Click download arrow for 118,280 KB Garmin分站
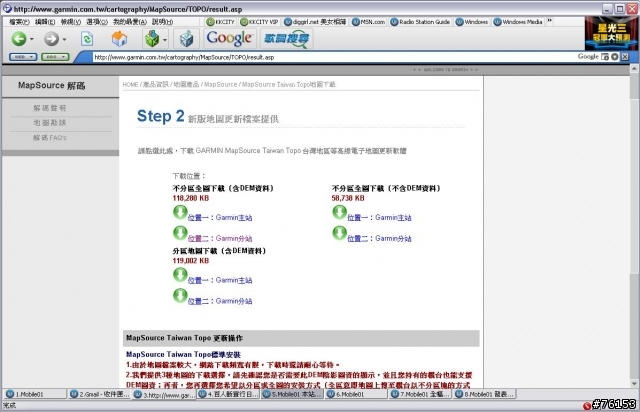The height and width of the screenshot is (412, 640). pyautogui.click(x=180, y=233)
